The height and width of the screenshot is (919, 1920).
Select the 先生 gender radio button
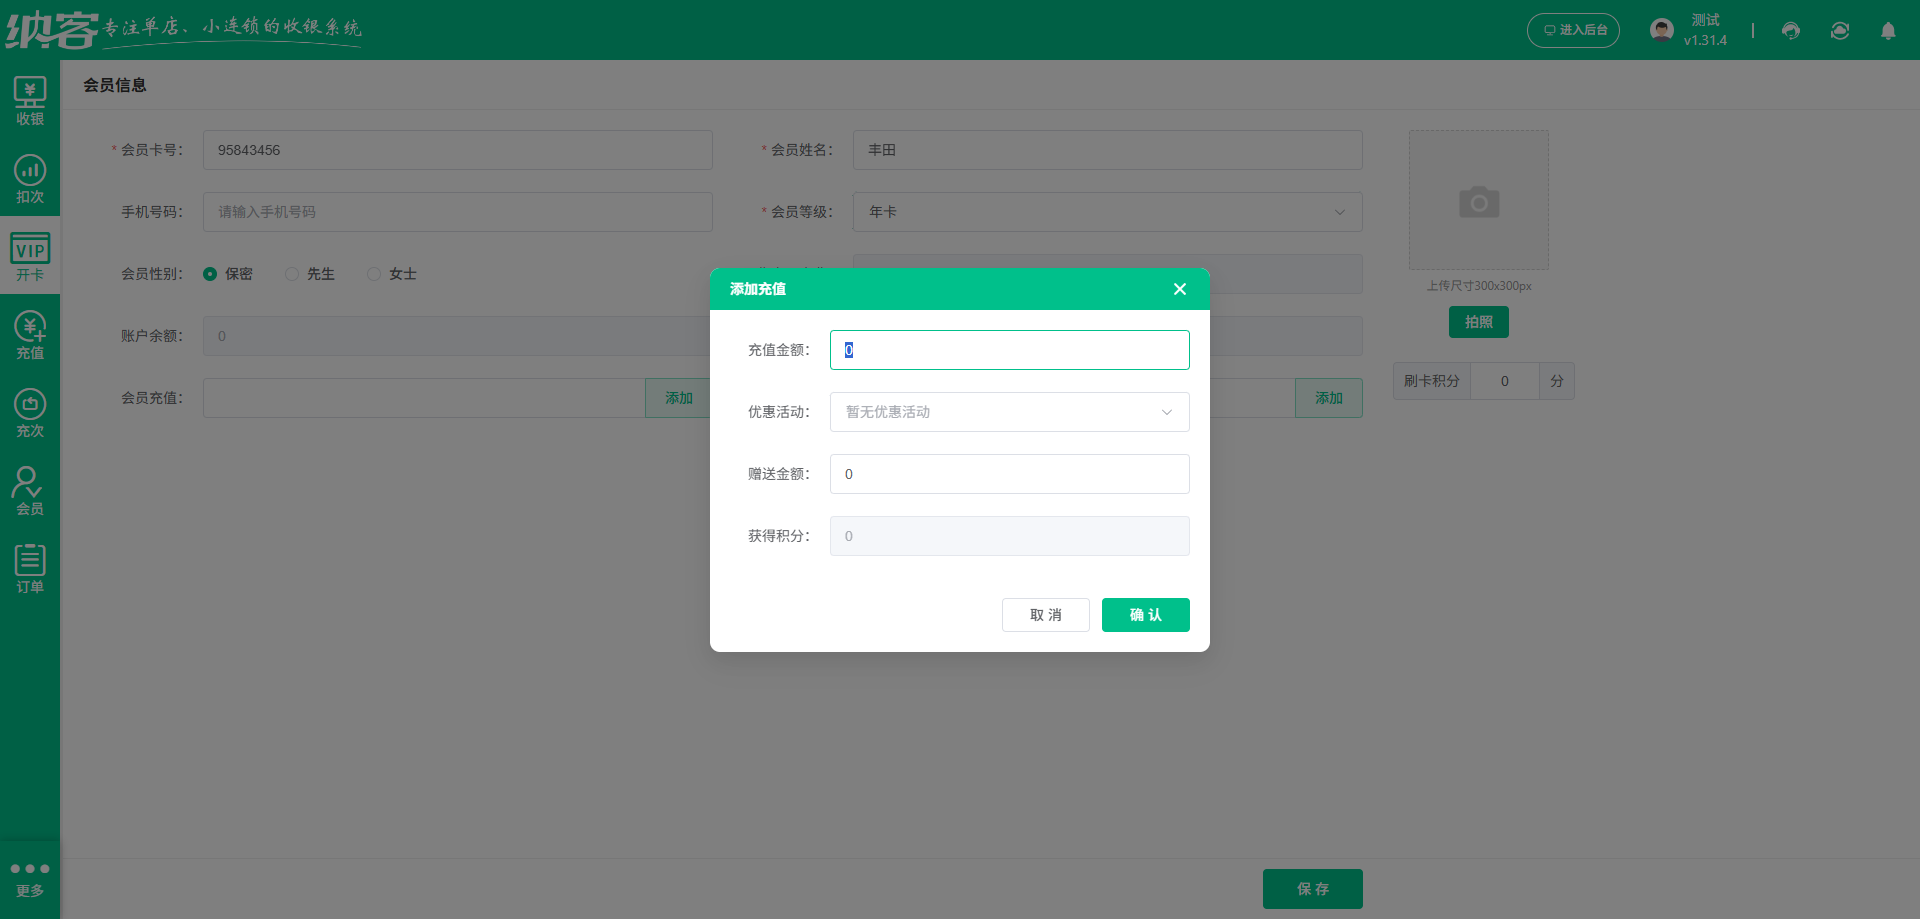[292, 274]
